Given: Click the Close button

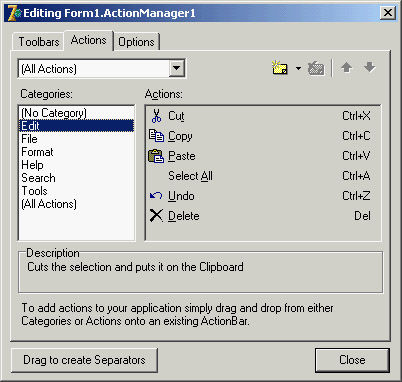Looking at the screenshot, I should (352, 360).
